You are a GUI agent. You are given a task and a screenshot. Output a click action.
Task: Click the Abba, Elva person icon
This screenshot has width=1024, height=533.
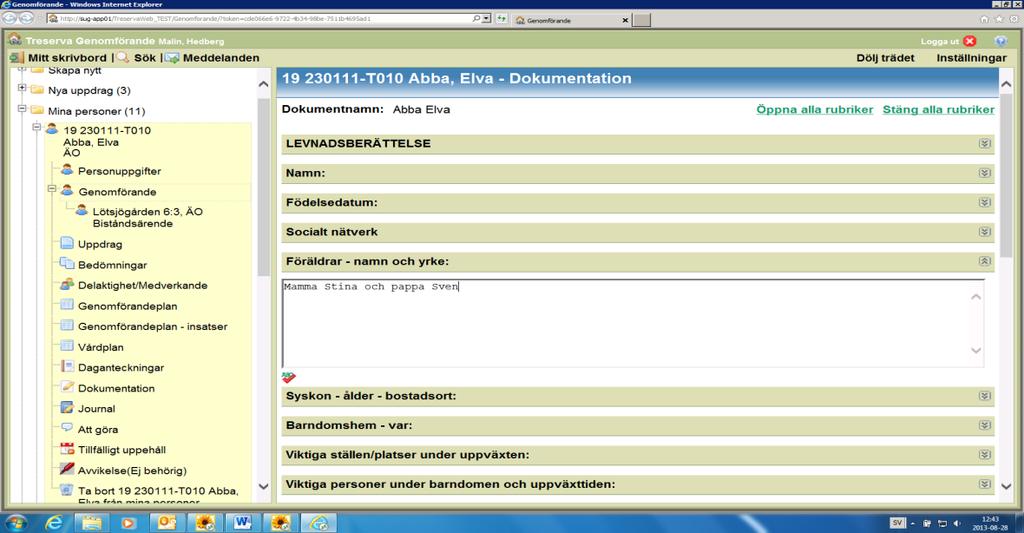pos(52,129)
